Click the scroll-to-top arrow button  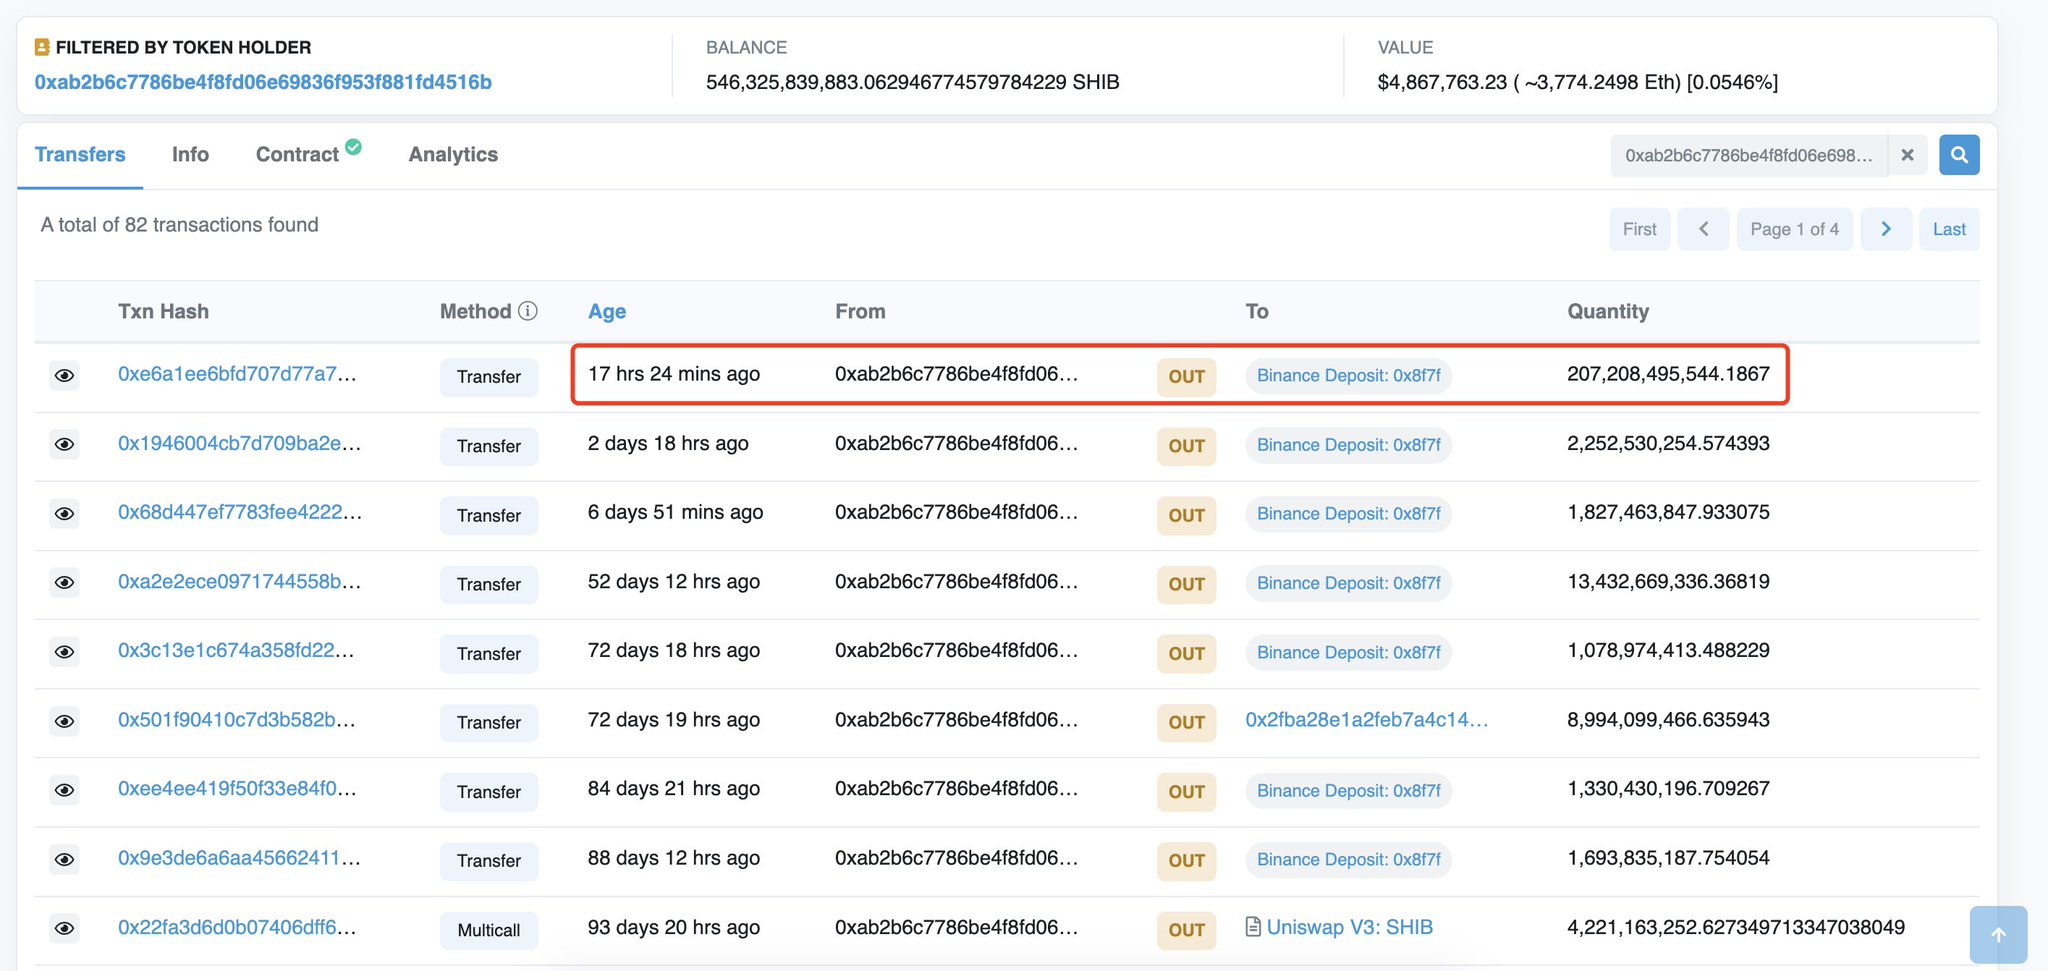[x=1998, y=933]
